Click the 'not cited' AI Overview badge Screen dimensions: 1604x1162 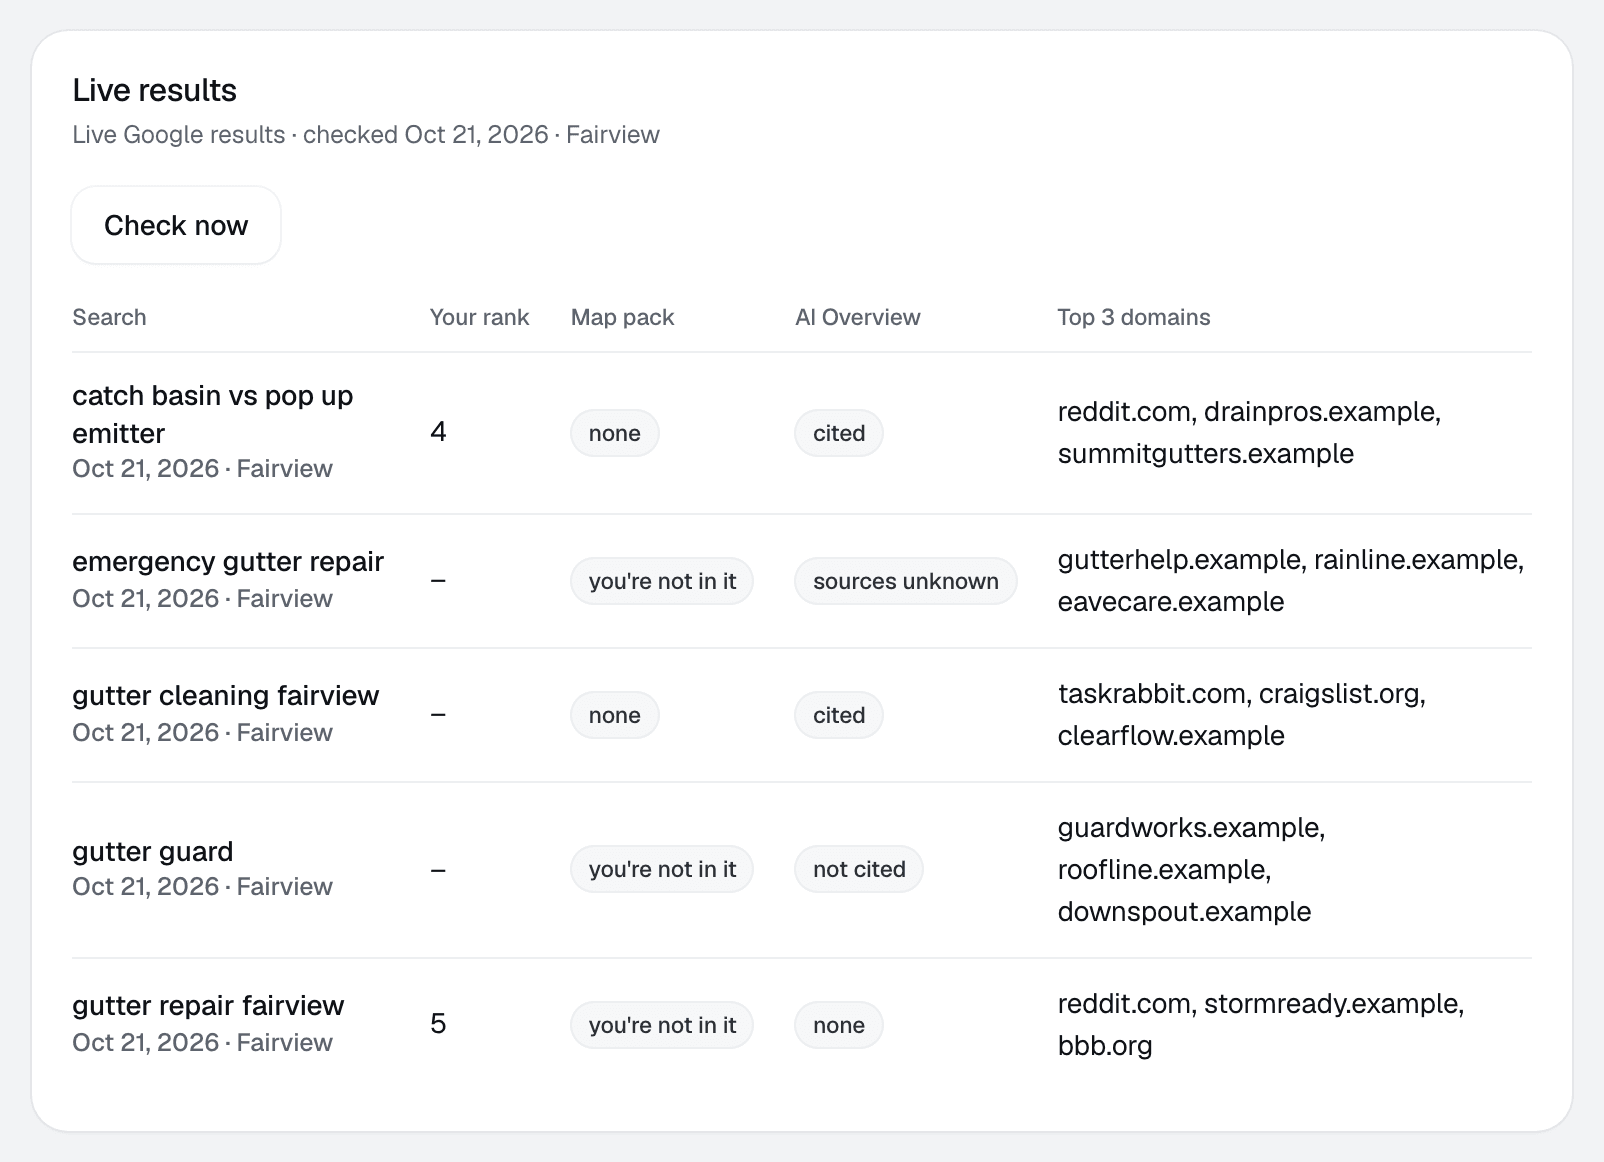point(859,869)
